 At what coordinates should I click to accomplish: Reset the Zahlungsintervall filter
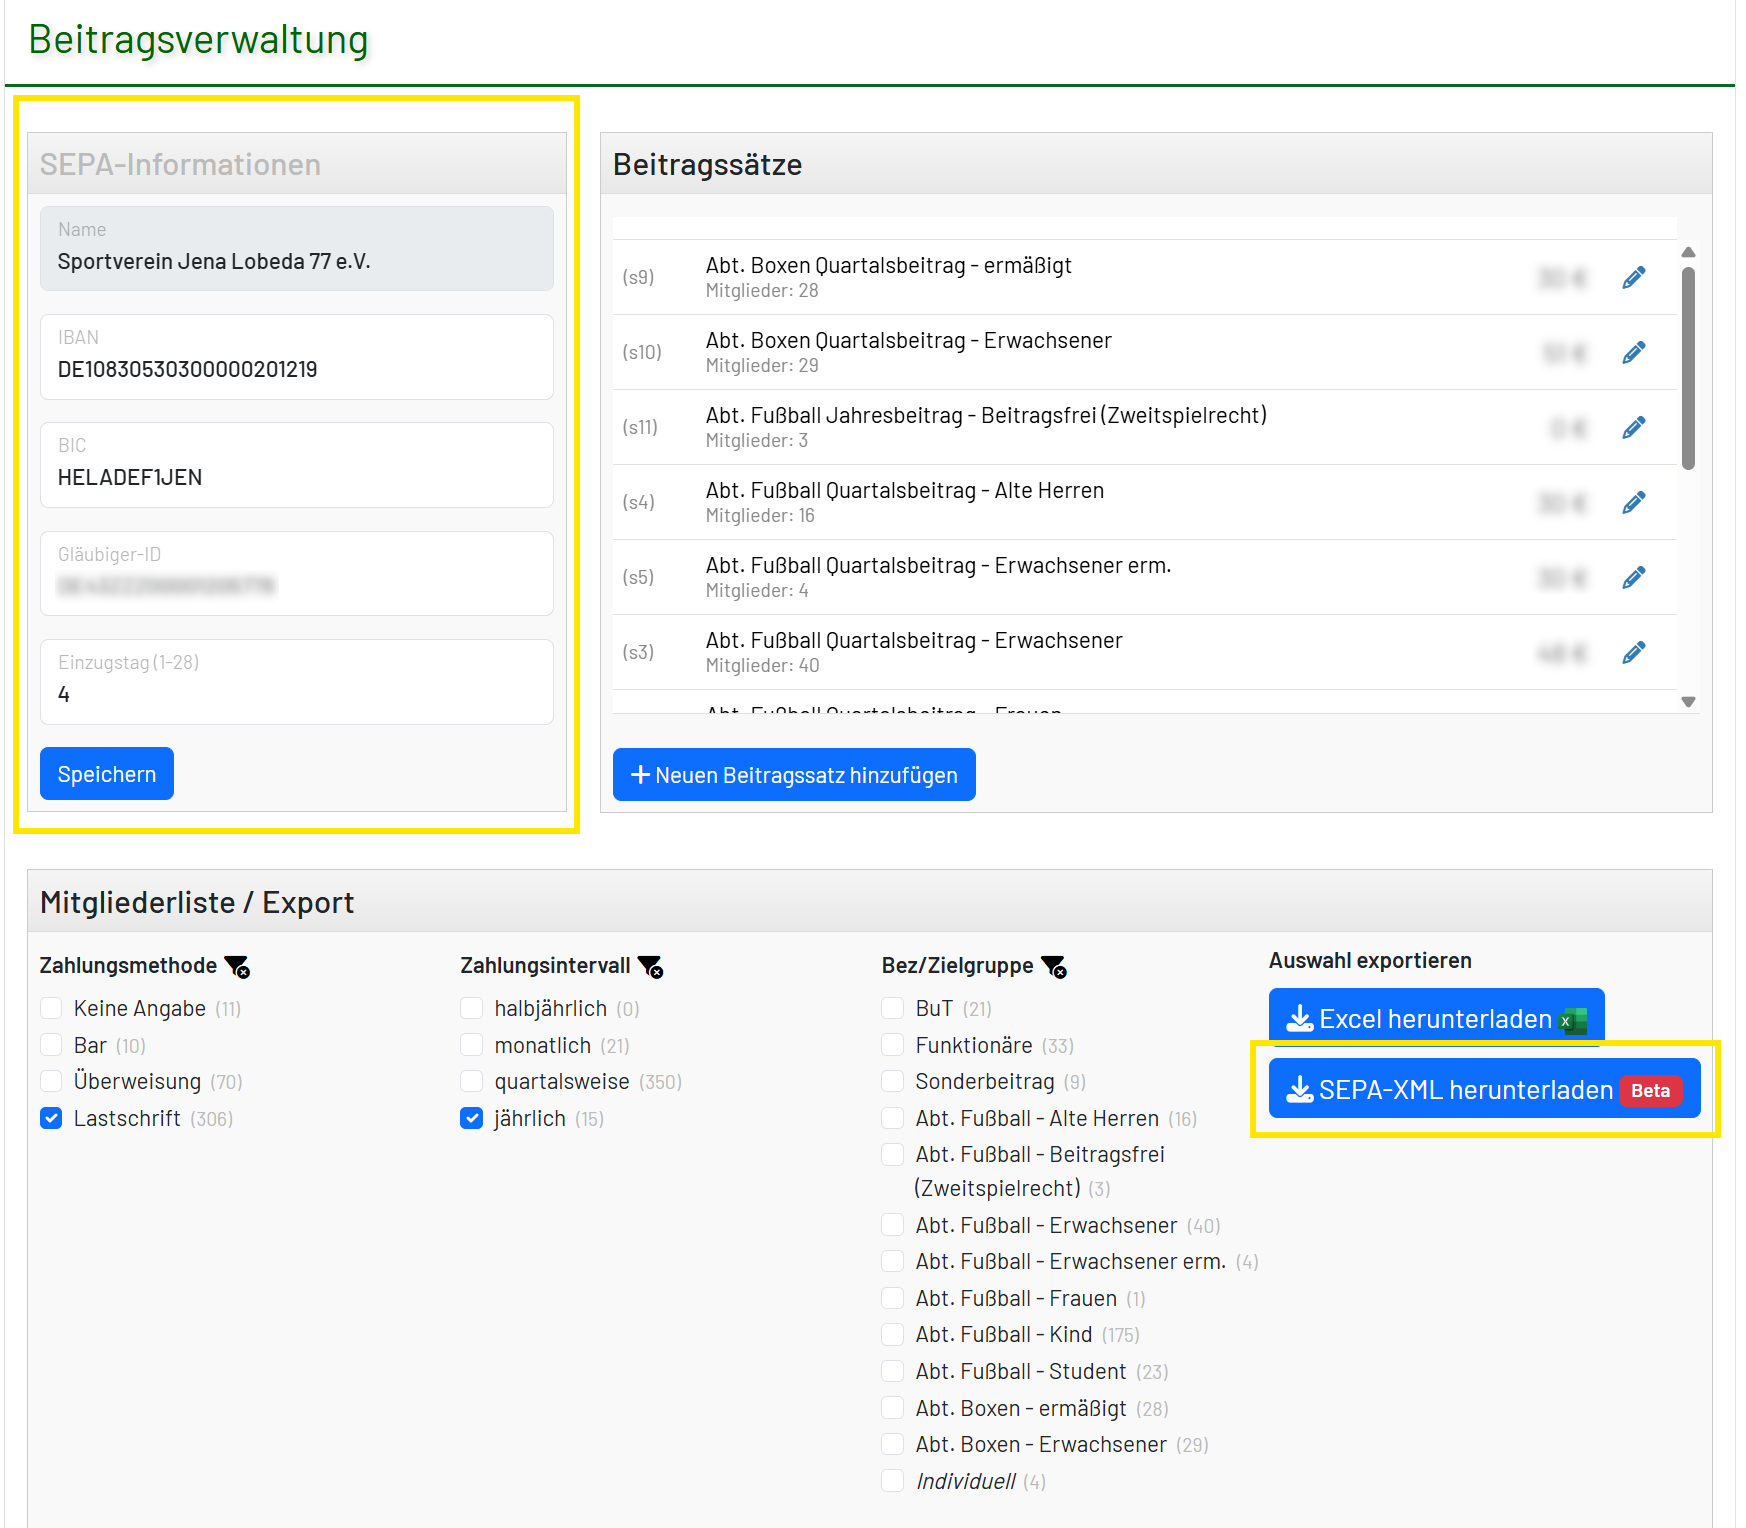click(x=651, y=967)
